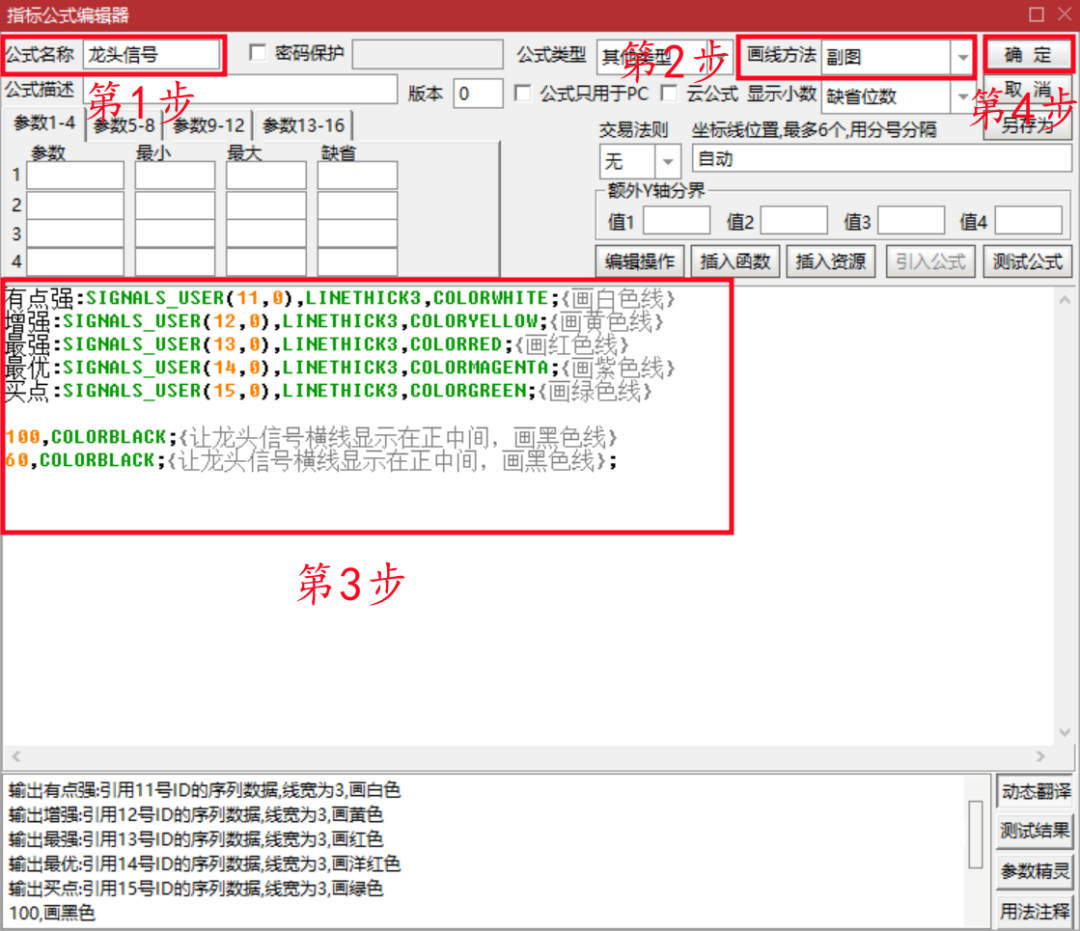Click the code editor scroll down arrow

coord(1064,732)
